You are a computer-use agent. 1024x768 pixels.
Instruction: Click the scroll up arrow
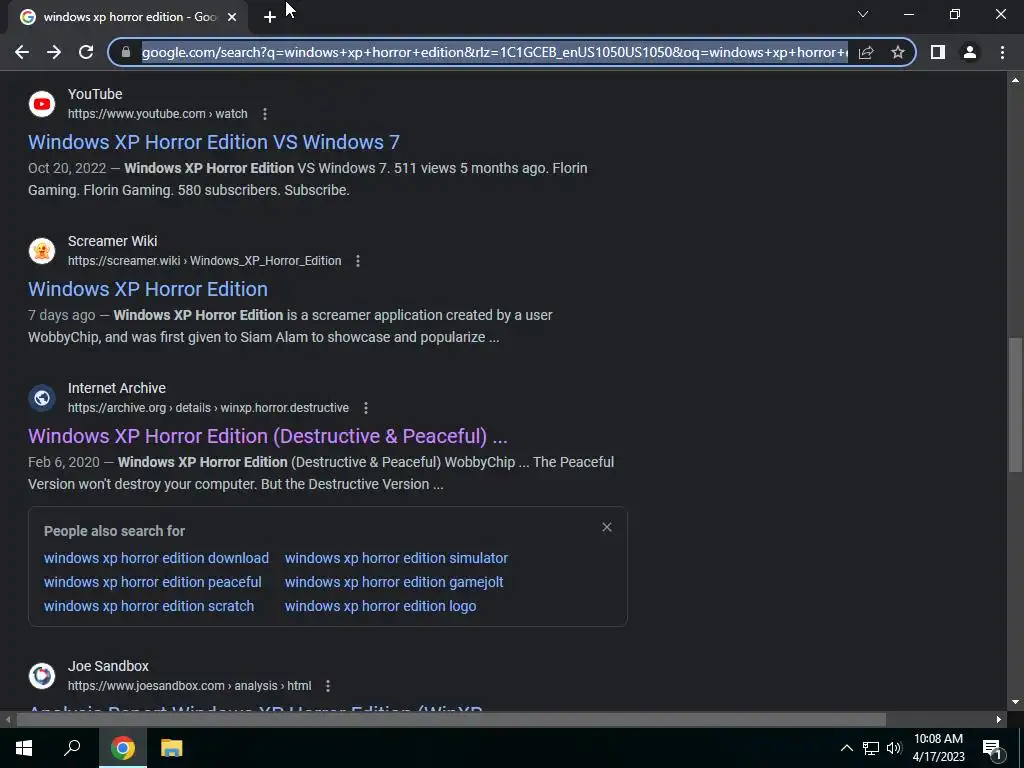pos(1015,80)
